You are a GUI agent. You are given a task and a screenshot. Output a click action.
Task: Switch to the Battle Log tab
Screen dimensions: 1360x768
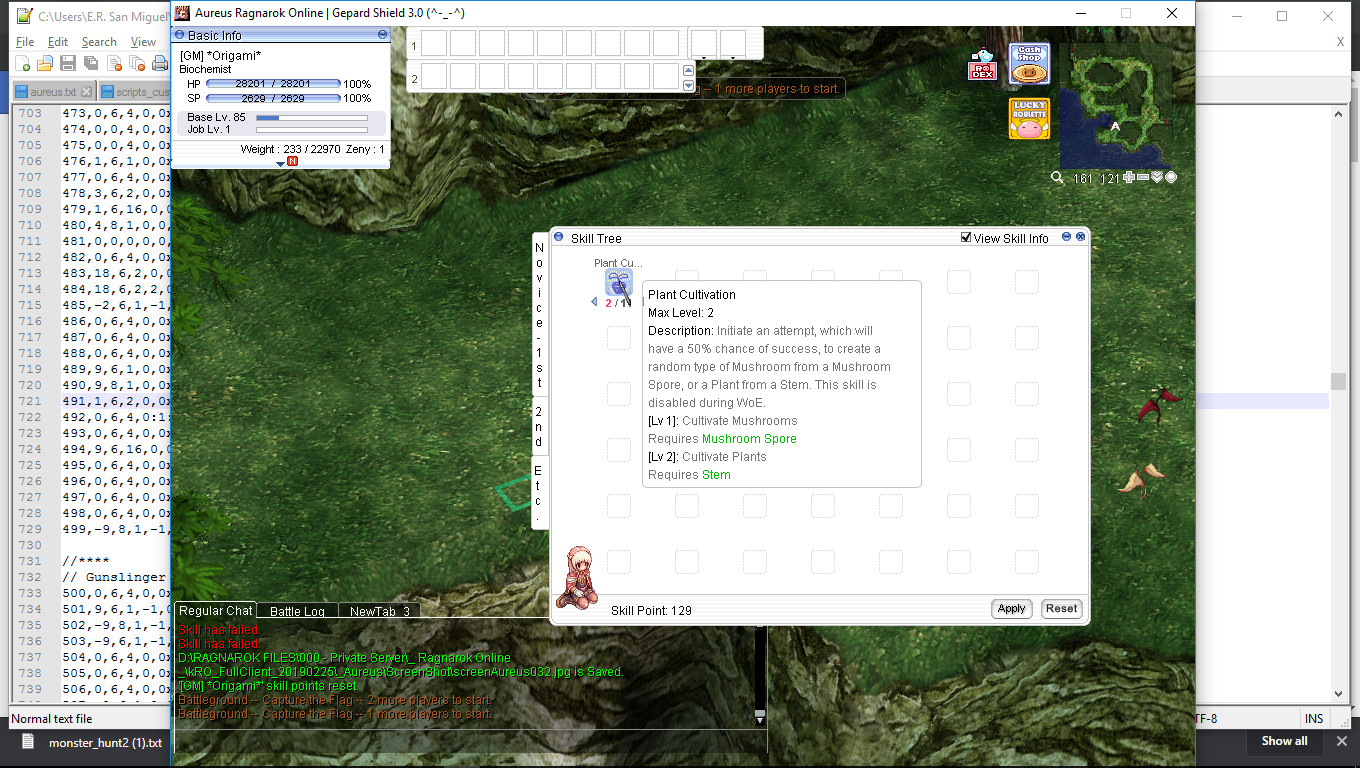coord(297,611)
